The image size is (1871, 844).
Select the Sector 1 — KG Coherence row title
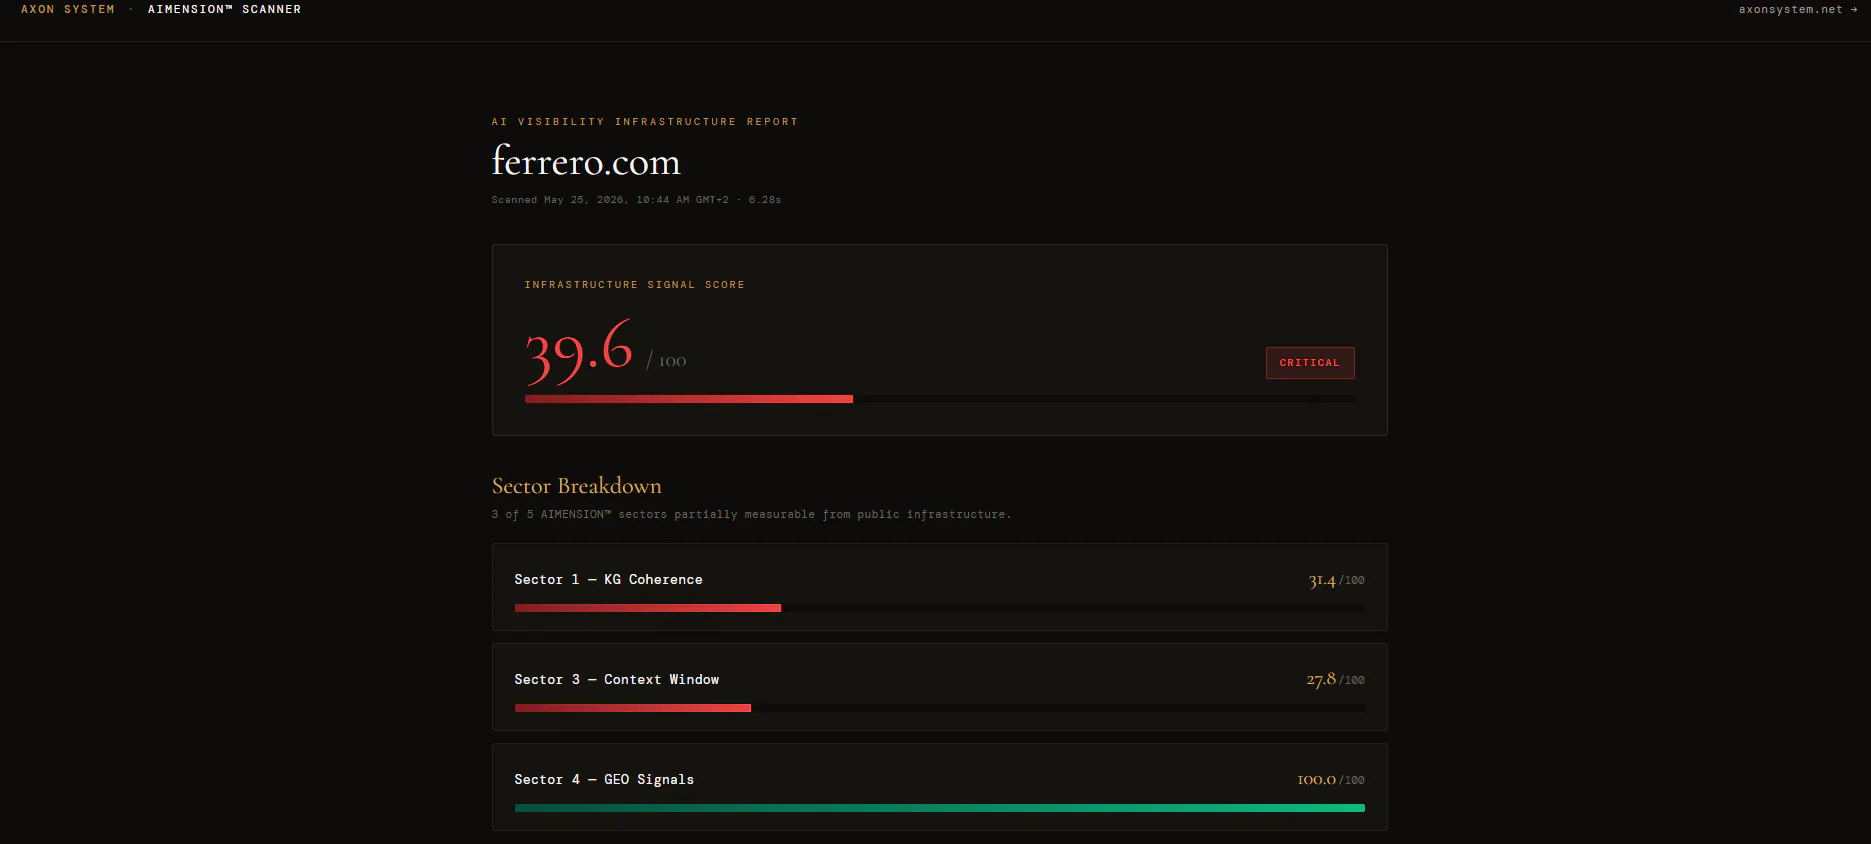coord(608,580)
